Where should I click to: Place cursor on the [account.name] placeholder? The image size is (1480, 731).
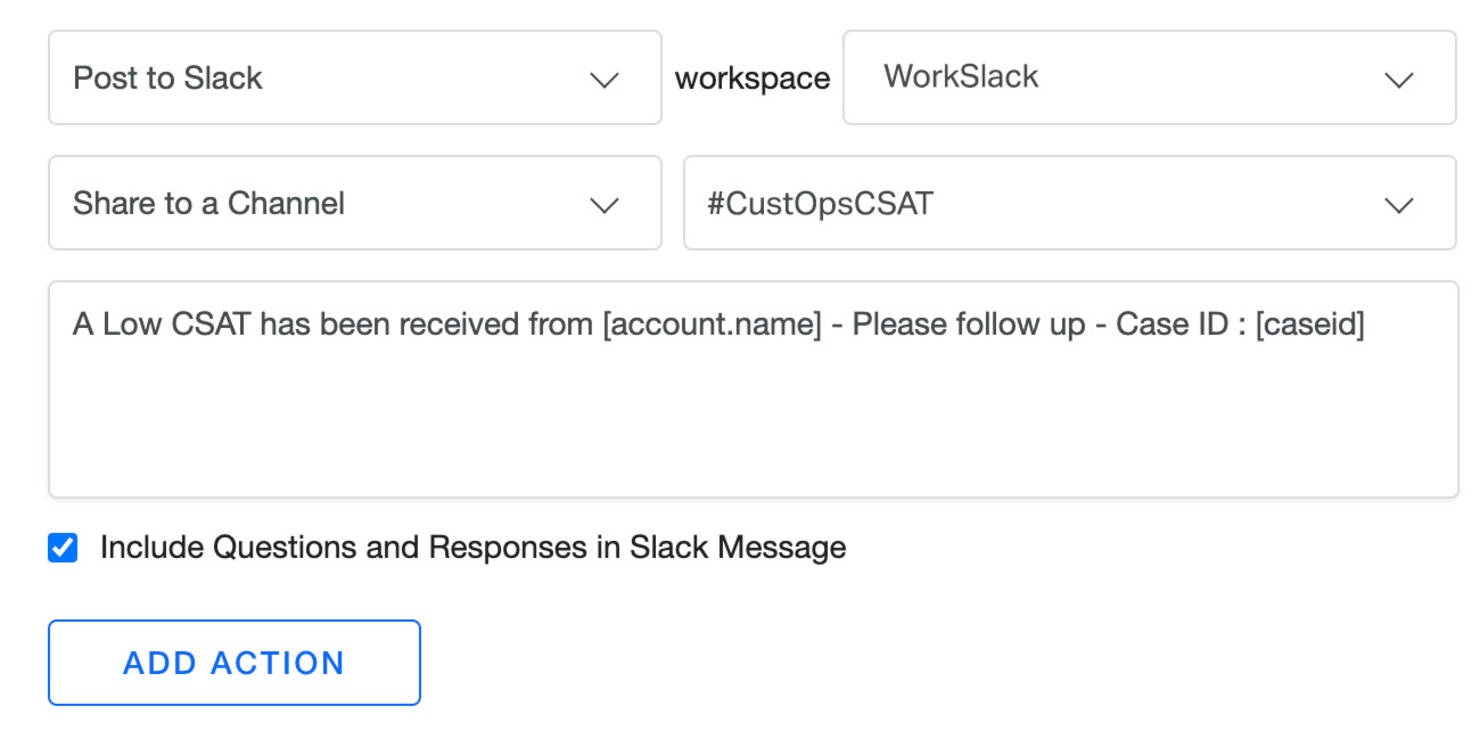pos(711,325)
